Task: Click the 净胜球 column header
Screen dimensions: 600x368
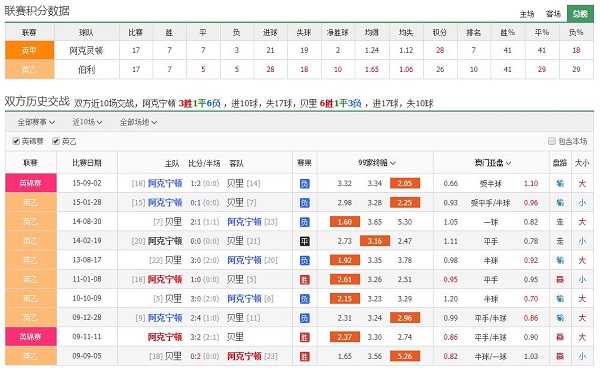Action: 338,33
